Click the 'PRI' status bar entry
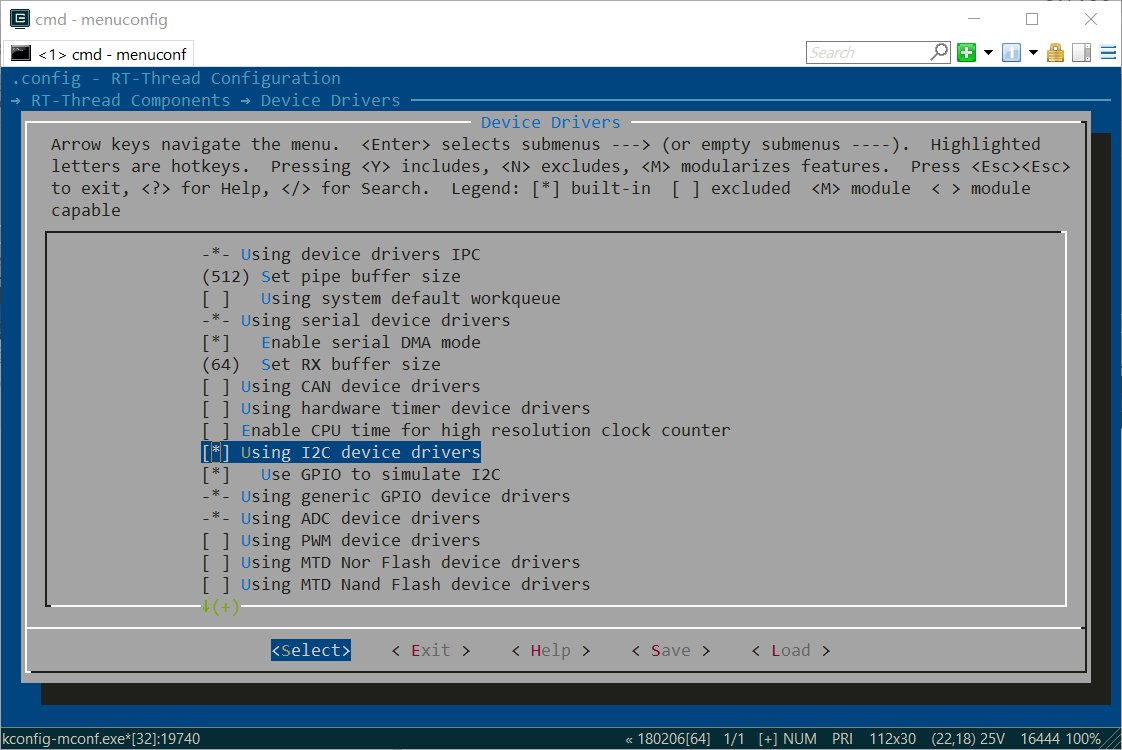This screenshot has width=1122, height=750. (842, 739)
